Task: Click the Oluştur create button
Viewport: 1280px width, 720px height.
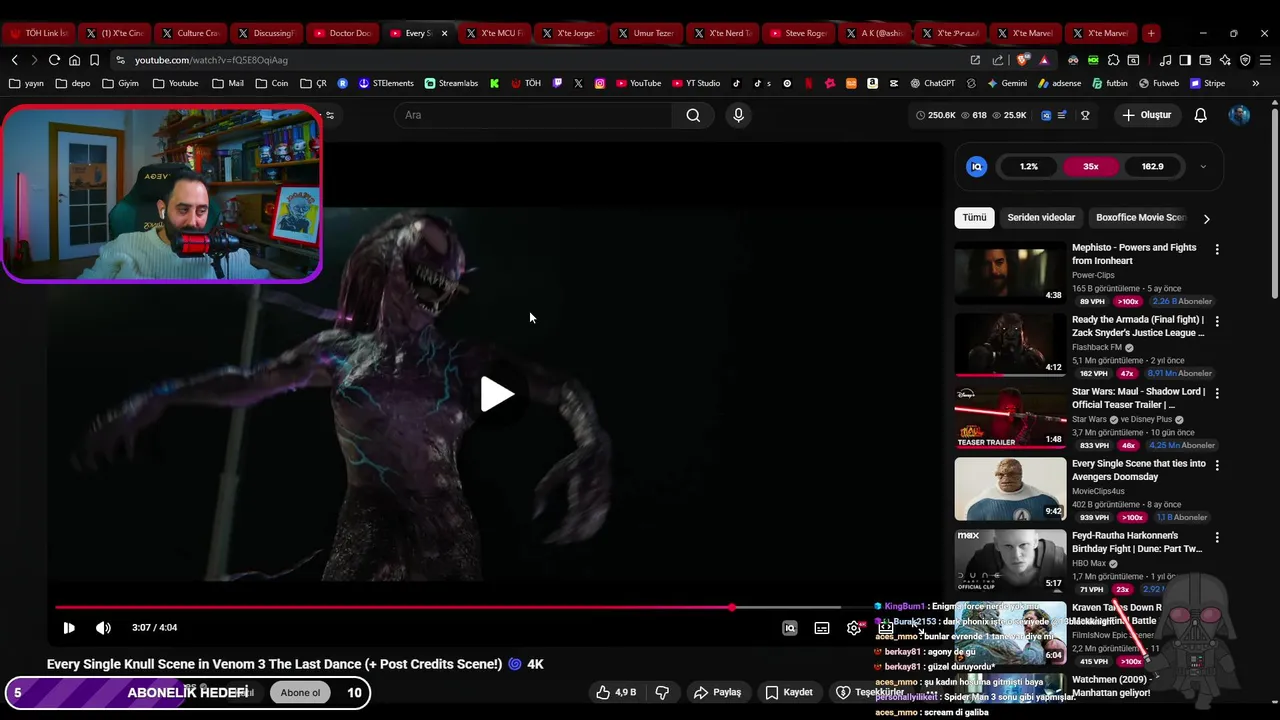Action: coord(1146,115)
